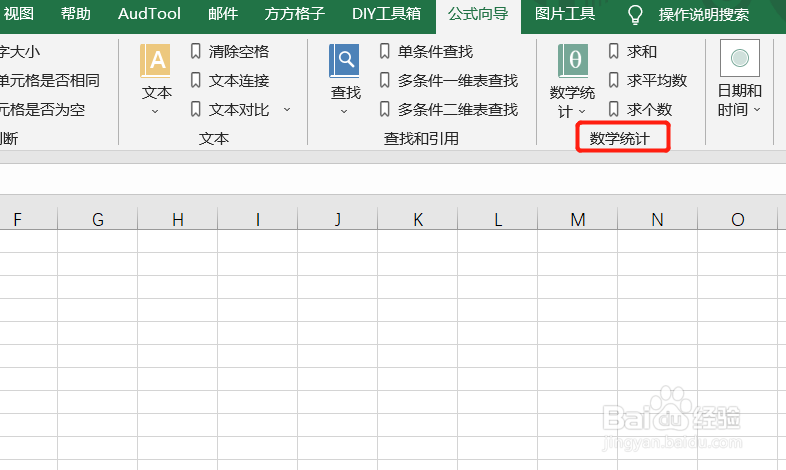
Task: Expand the 文本 button dropdown chevron
Action: click(x=155, y=111)
